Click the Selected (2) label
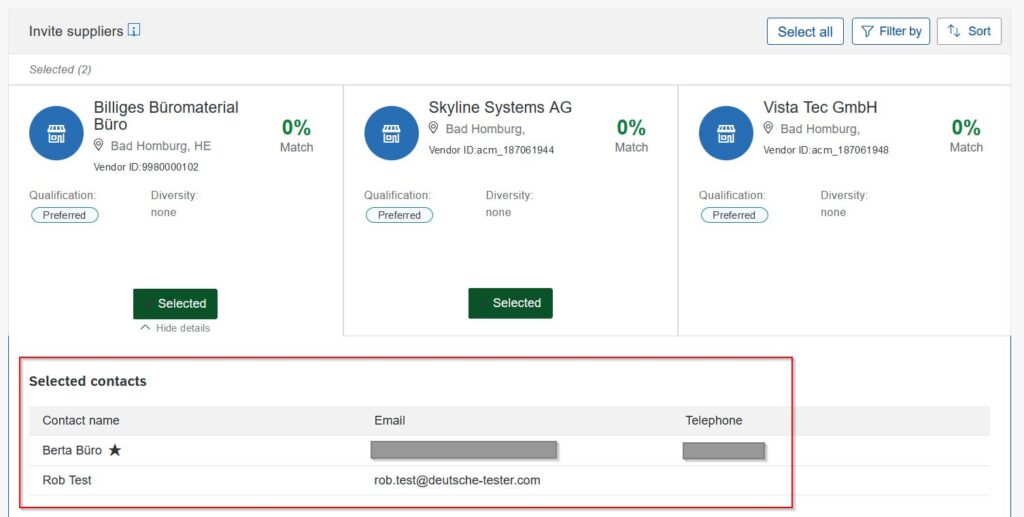 click(60, 69)
